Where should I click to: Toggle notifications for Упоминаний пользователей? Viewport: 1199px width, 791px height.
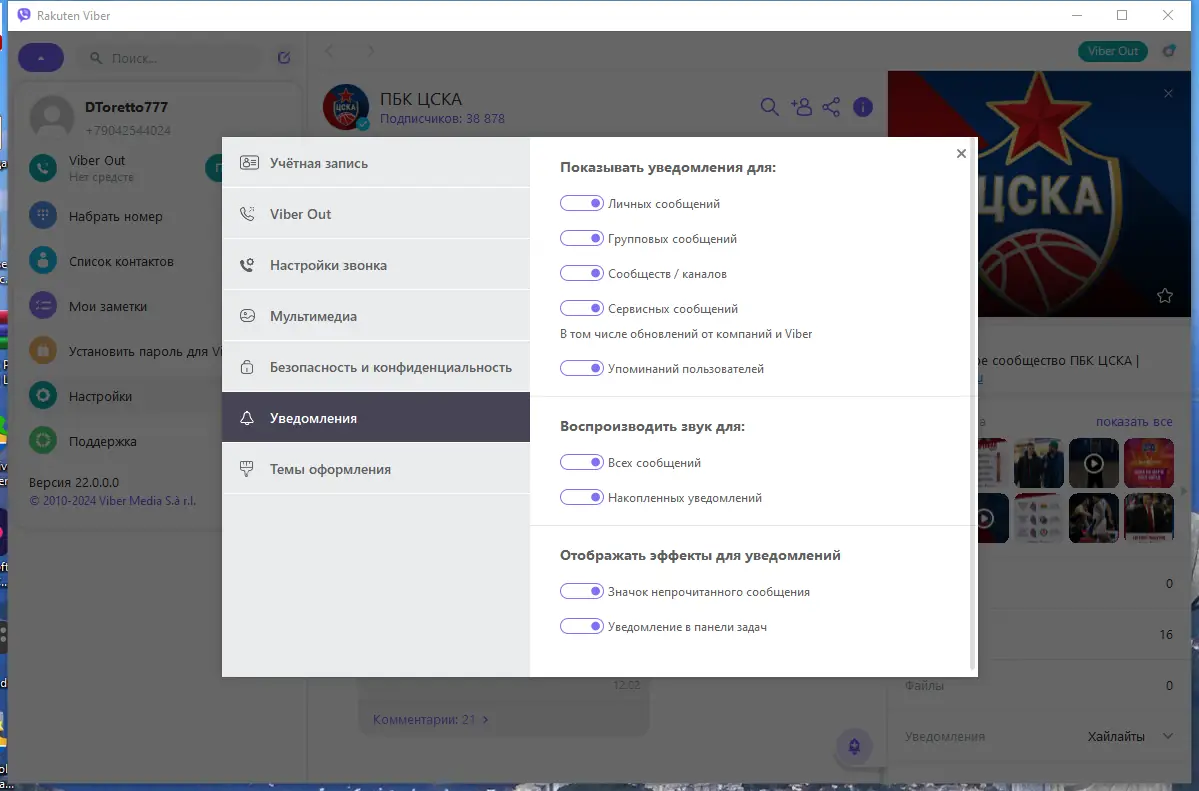[x=581, y=368]
